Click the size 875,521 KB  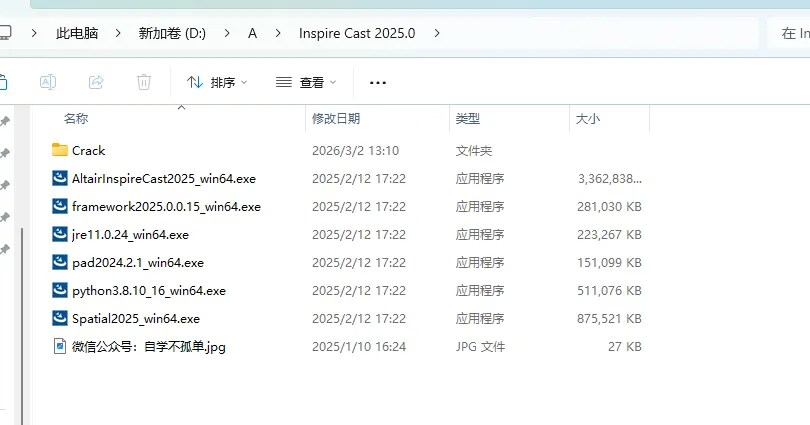click(609, 319)
